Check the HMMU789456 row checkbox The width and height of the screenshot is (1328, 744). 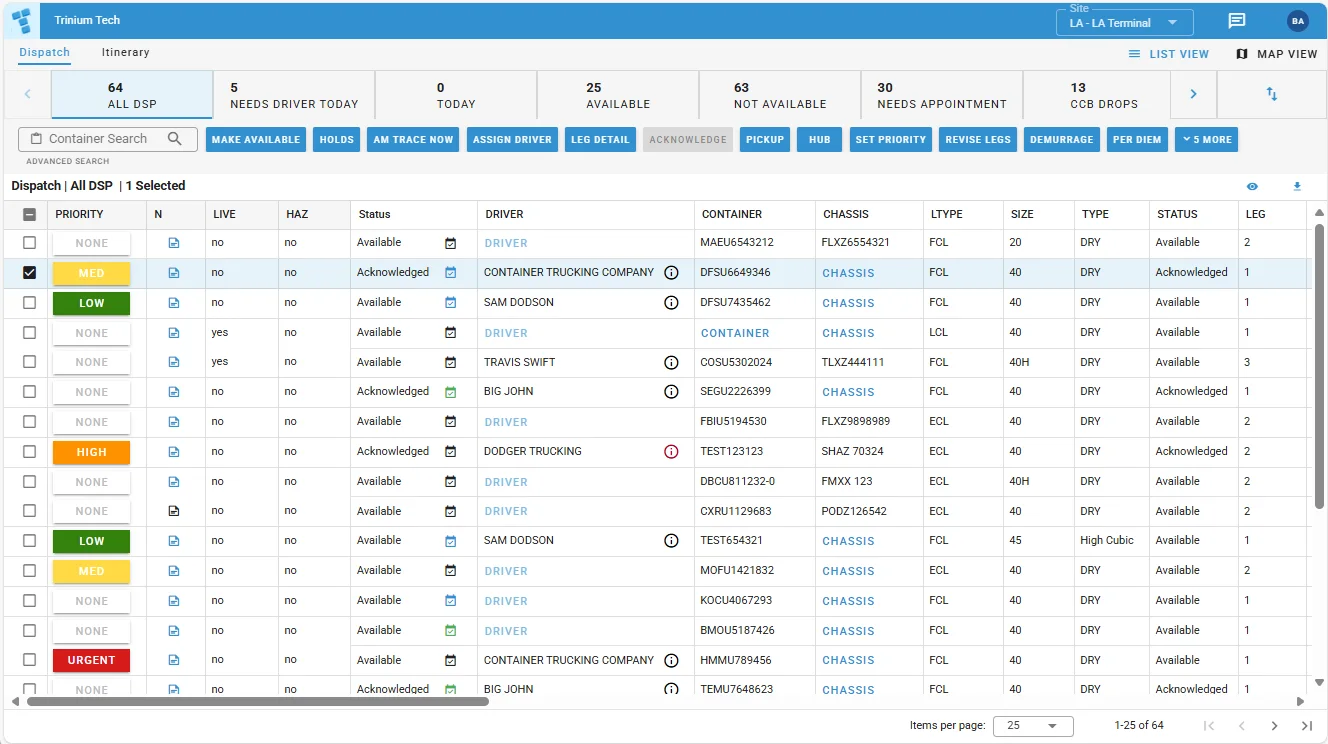pyautogui.click(x=29, y=660)
